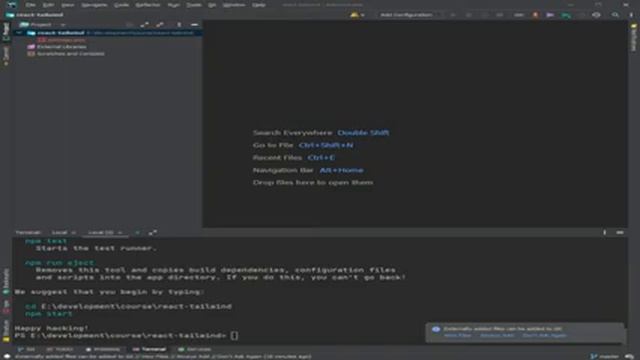Viewport: 640px width, 360px height.
Task: Close the Local (2) terminal tab
Action: tap(120, 233)
